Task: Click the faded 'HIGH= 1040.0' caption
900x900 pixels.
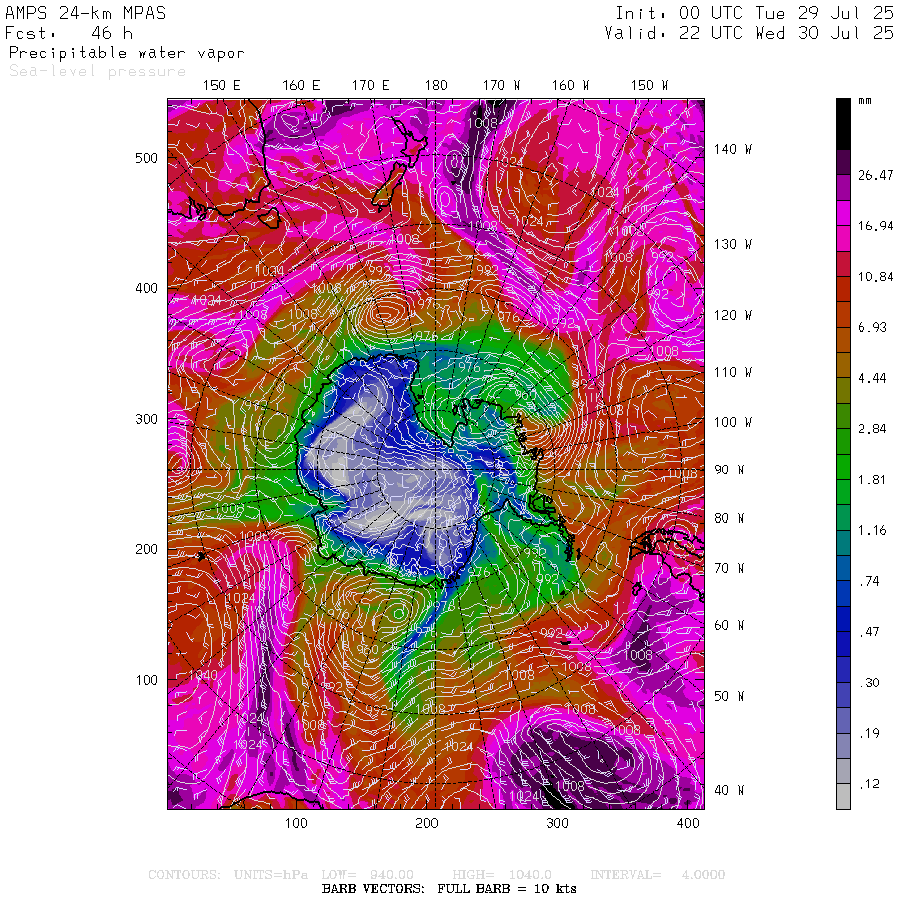Action: (x=502, y=875)
